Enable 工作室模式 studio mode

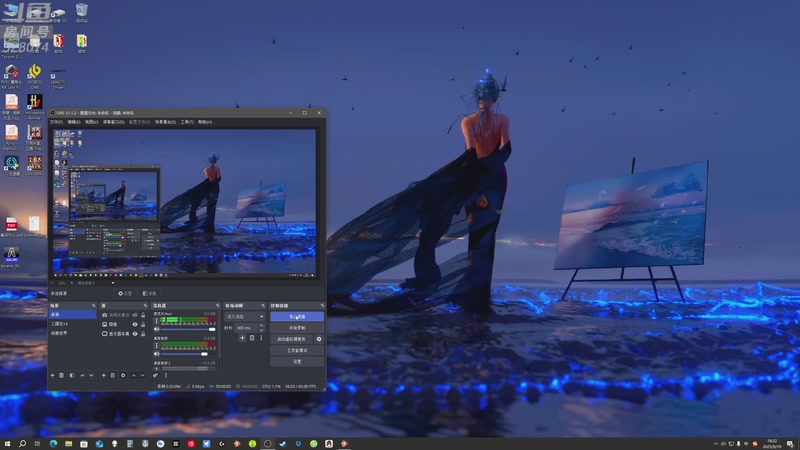(x=297, y=351)
